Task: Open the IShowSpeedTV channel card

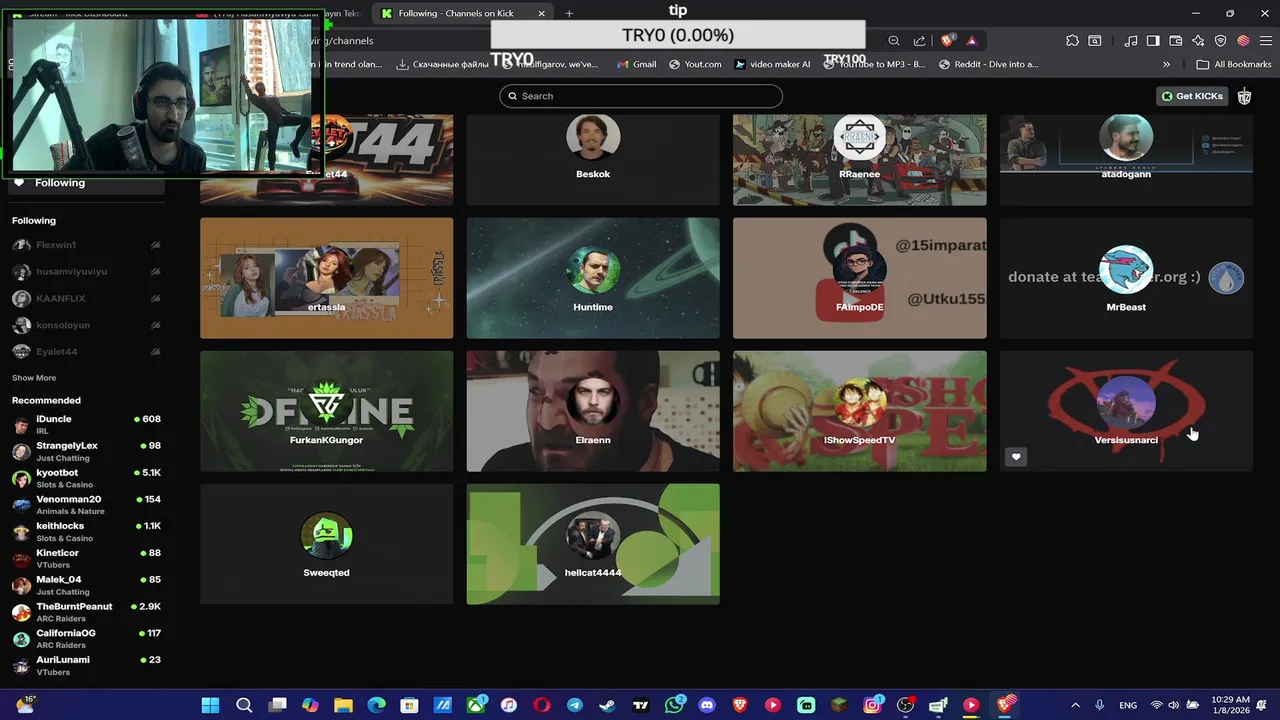Action: [x=859, y=411]
